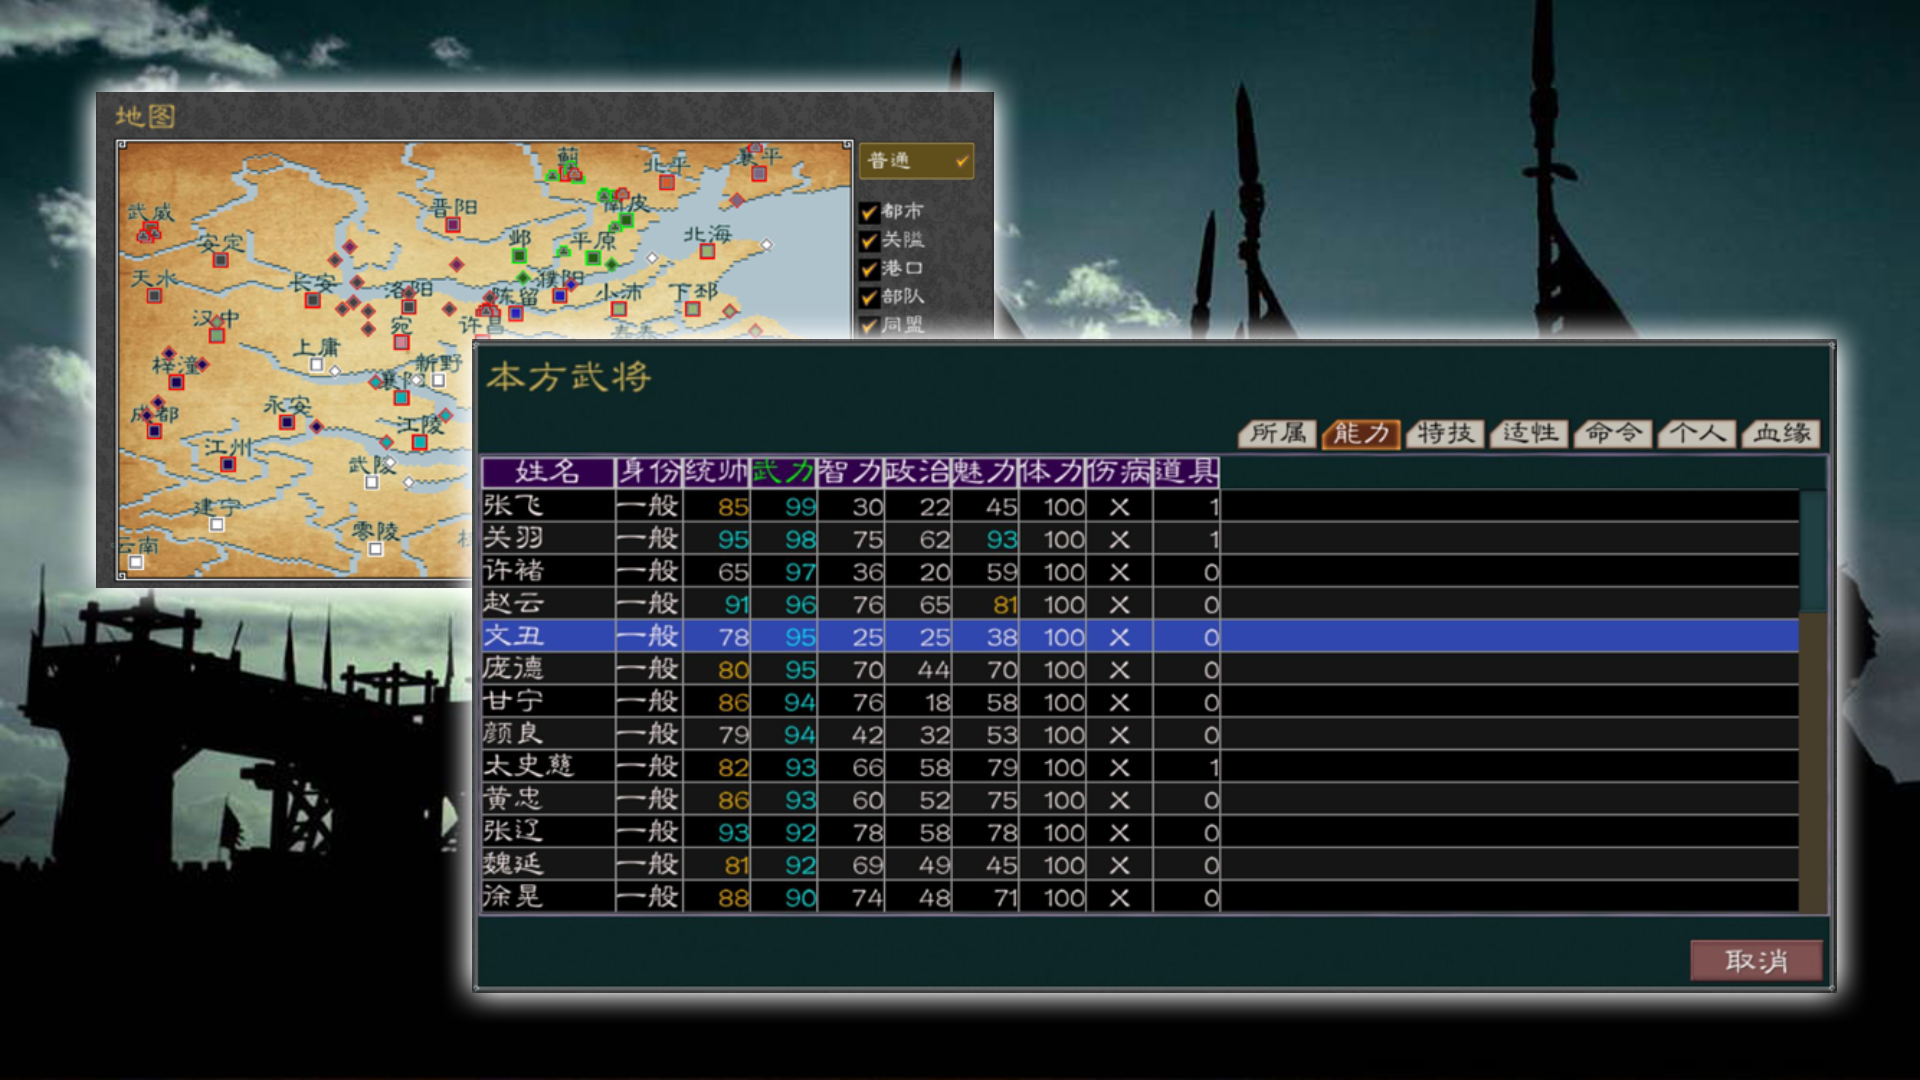The image size is (1920, 1080).
Task: Click the unit diamond near 成都
Action: [156, 402]
